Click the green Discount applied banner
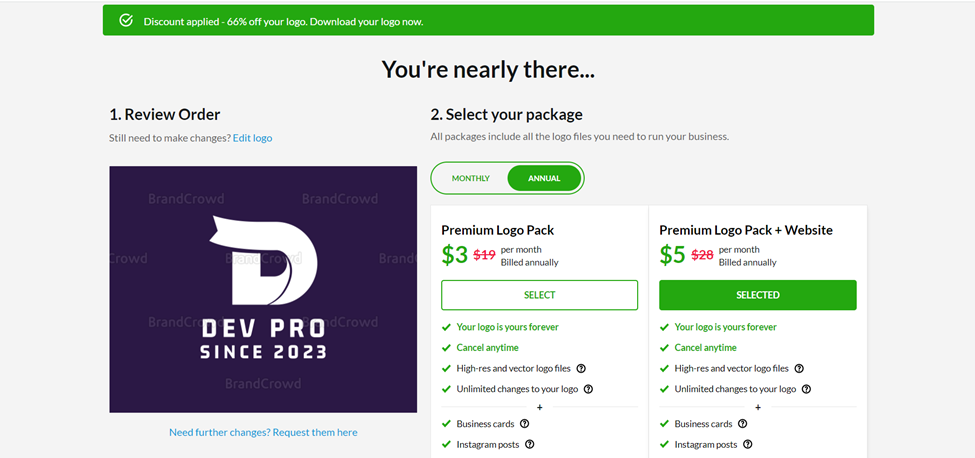The image size is (975, 458). (488, 21)
